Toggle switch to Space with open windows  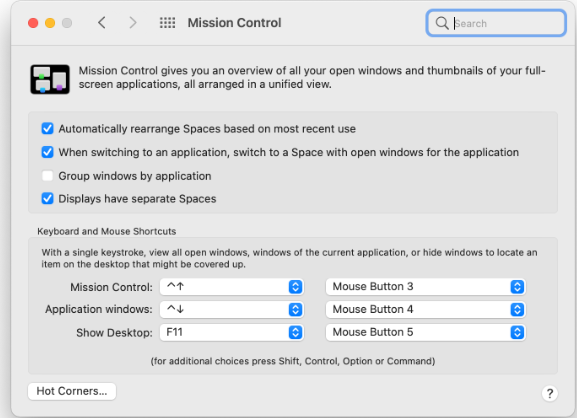pos(47,152)
